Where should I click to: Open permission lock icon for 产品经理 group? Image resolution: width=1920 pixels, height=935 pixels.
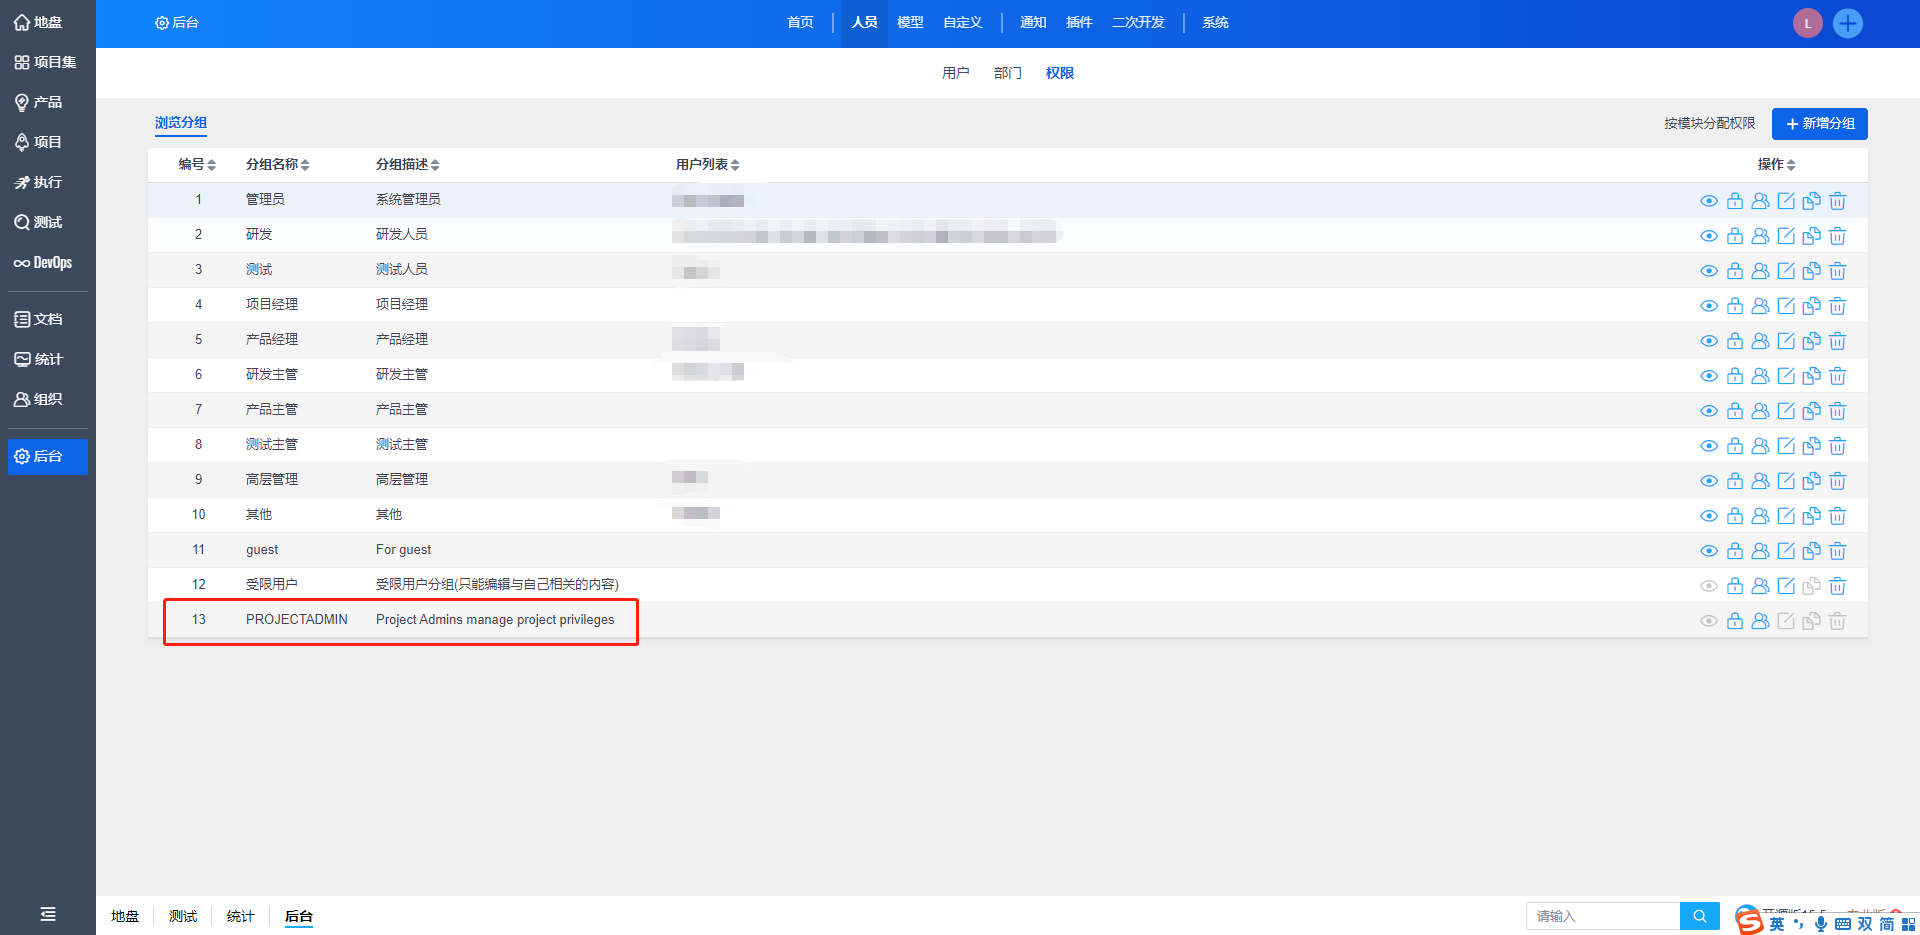[x=1735, y=341]
